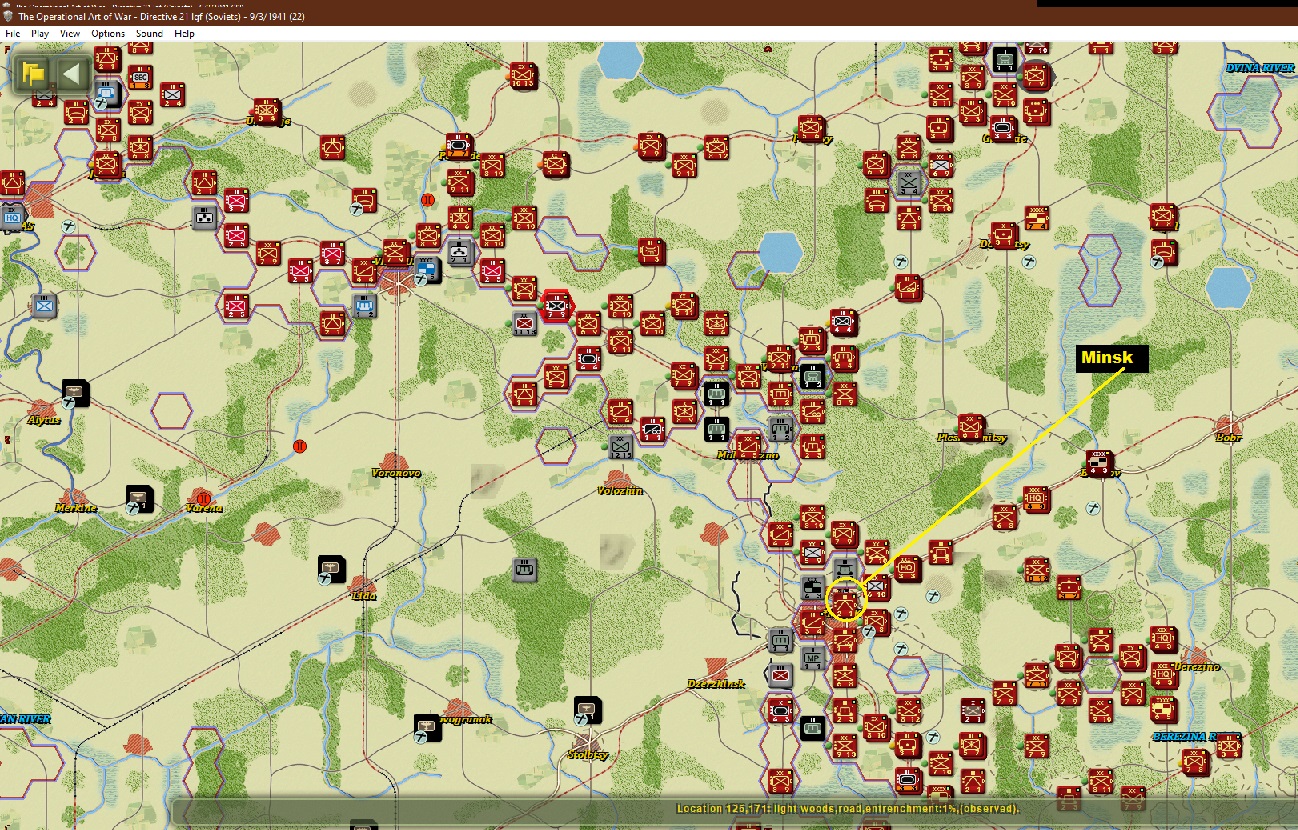Select the black supply unit above Alytus
This screenshot has height=830, width=1298.
click(76, 393)
